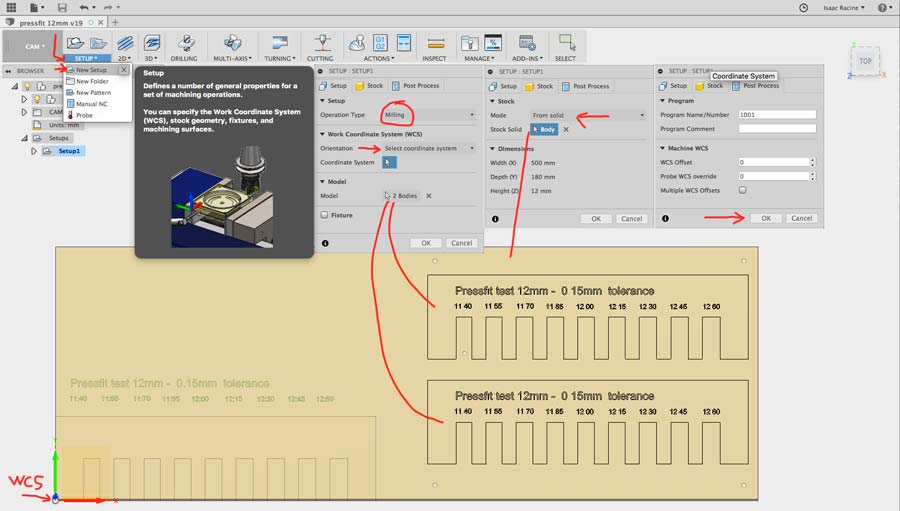The image size is (900, 511).
Task: Switch to the Stock tab in the first Setup dialog
Action: pyautogui.click(x=369, y=86)
